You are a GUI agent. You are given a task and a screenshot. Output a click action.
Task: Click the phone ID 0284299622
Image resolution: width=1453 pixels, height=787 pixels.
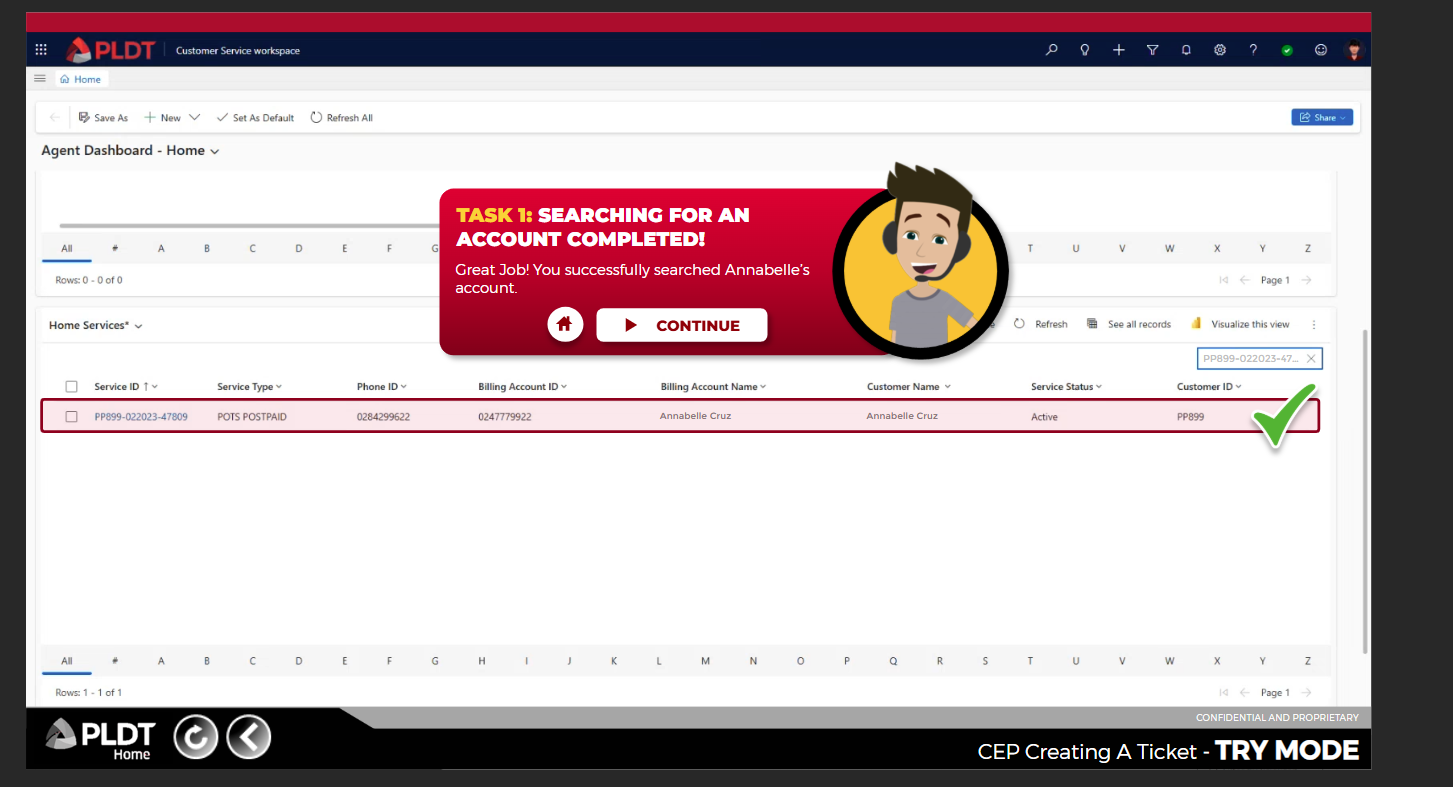[x=383, y=416]
